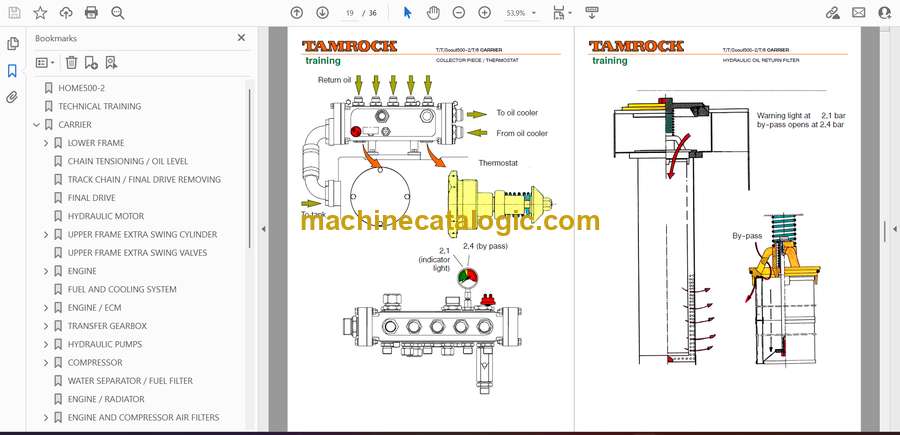900x435 pixels.
Task: Open UPPER FRAME EXTRA SWING VALVES bookmark
Action: (137, 253)
